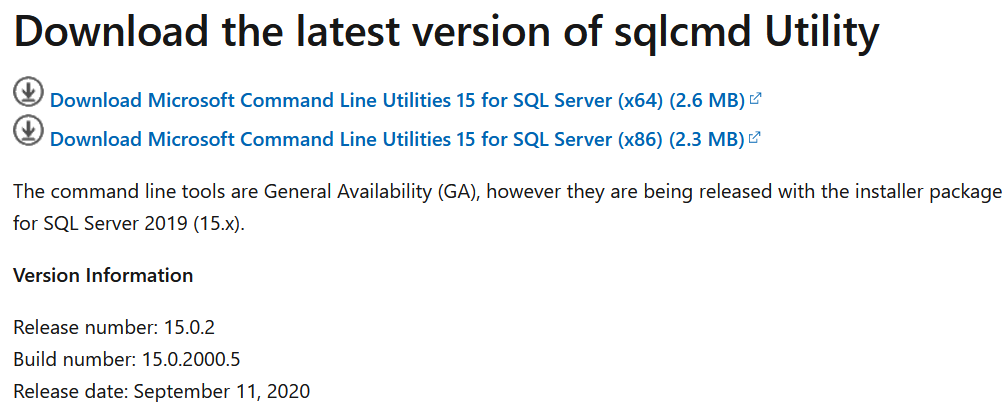
Task: Click the "(2.3 MB)" size text in the x86 link
Action: pos(707,139)
